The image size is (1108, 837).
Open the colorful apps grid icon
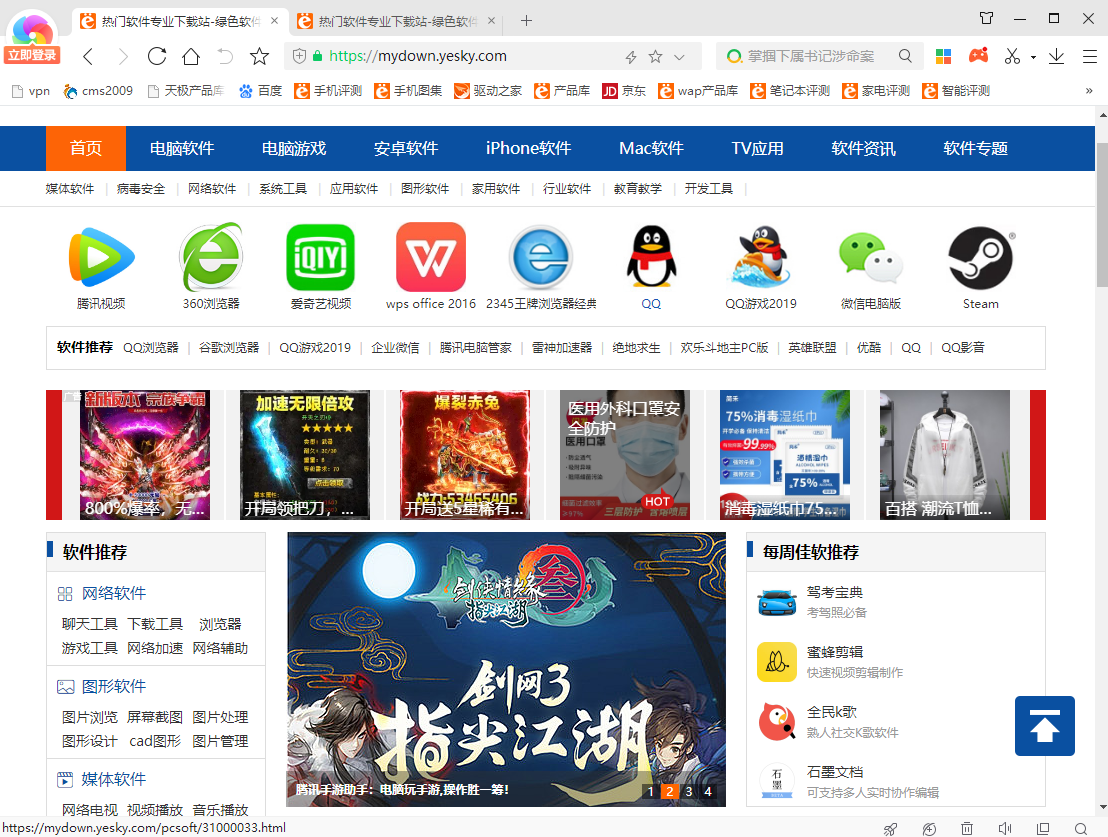point(943,56)
